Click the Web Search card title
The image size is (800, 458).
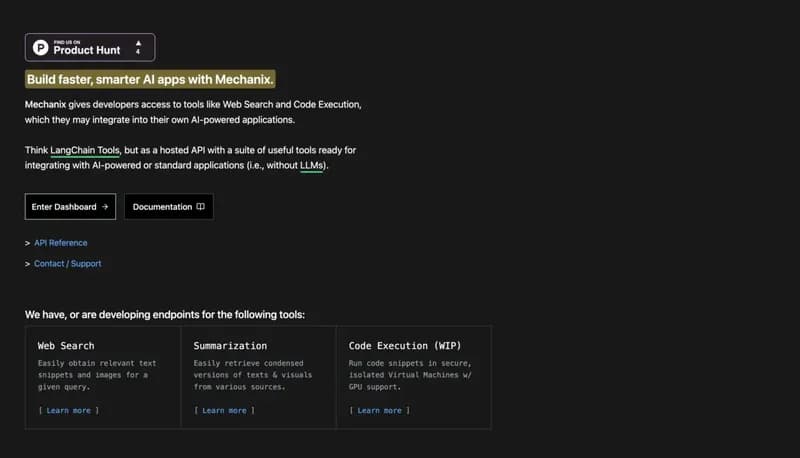click(x=66, y=346)
